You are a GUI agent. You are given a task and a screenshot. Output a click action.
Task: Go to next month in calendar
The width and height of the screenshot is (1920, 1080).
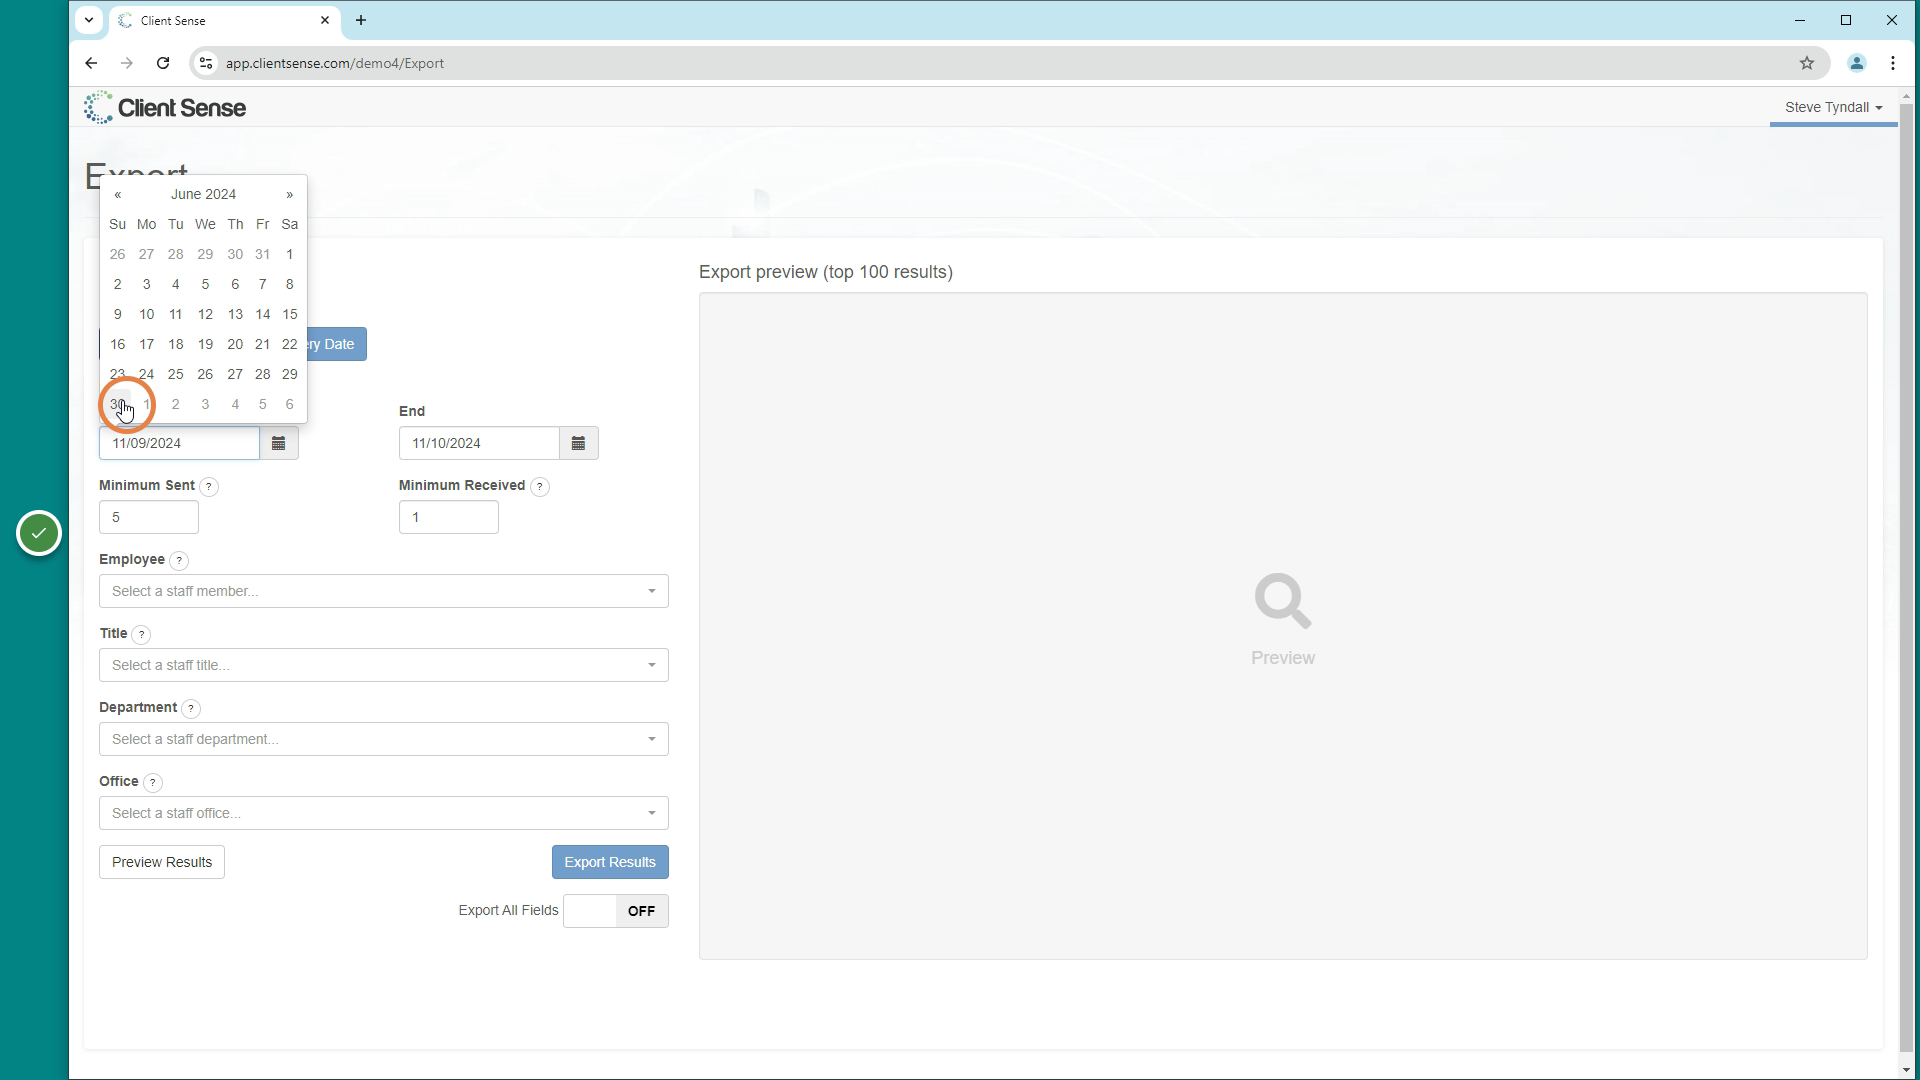coord(290,195)
